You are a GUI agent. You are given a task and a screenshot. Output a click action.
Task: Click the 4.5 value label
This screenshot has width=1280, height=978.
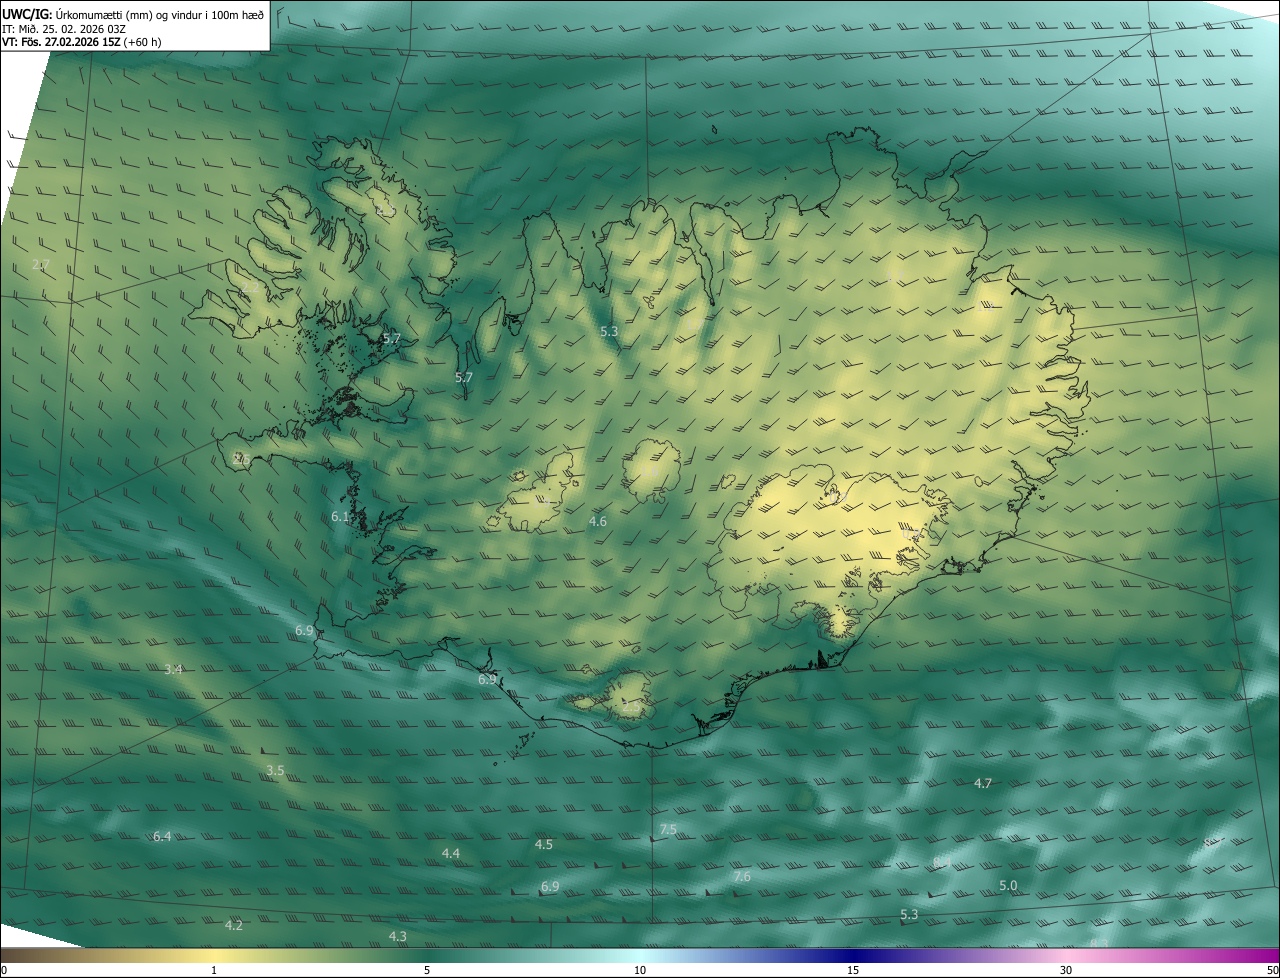(544, 845)
